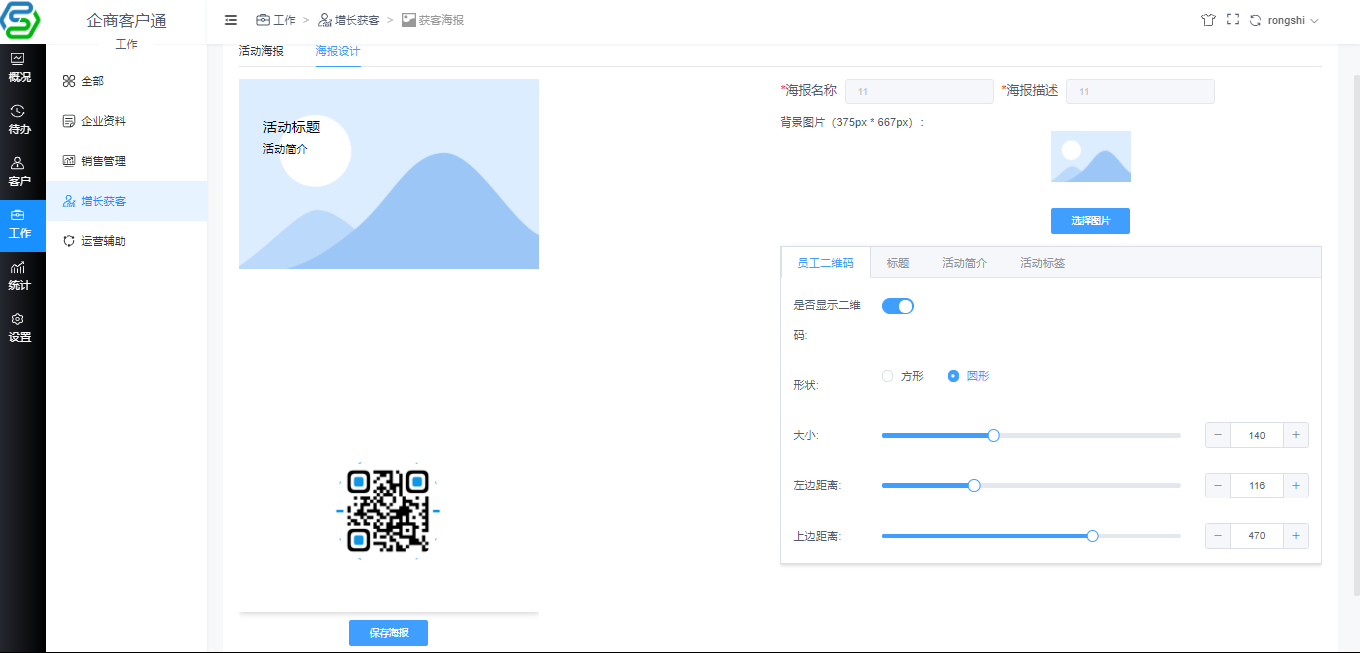Click the 左边距离 slider handle
Viewport: 1360px width, 653px height.
(x=974, y=485)
